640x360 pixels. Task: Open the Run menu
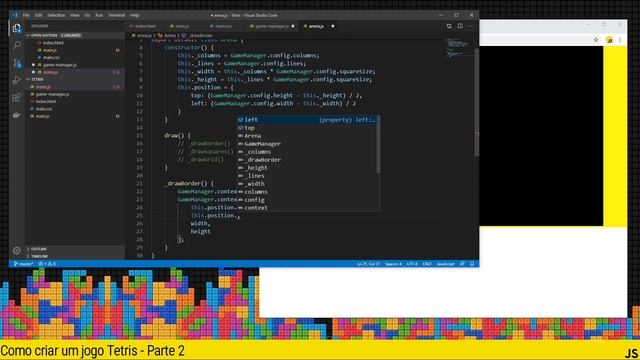click(x=99, y=15)
